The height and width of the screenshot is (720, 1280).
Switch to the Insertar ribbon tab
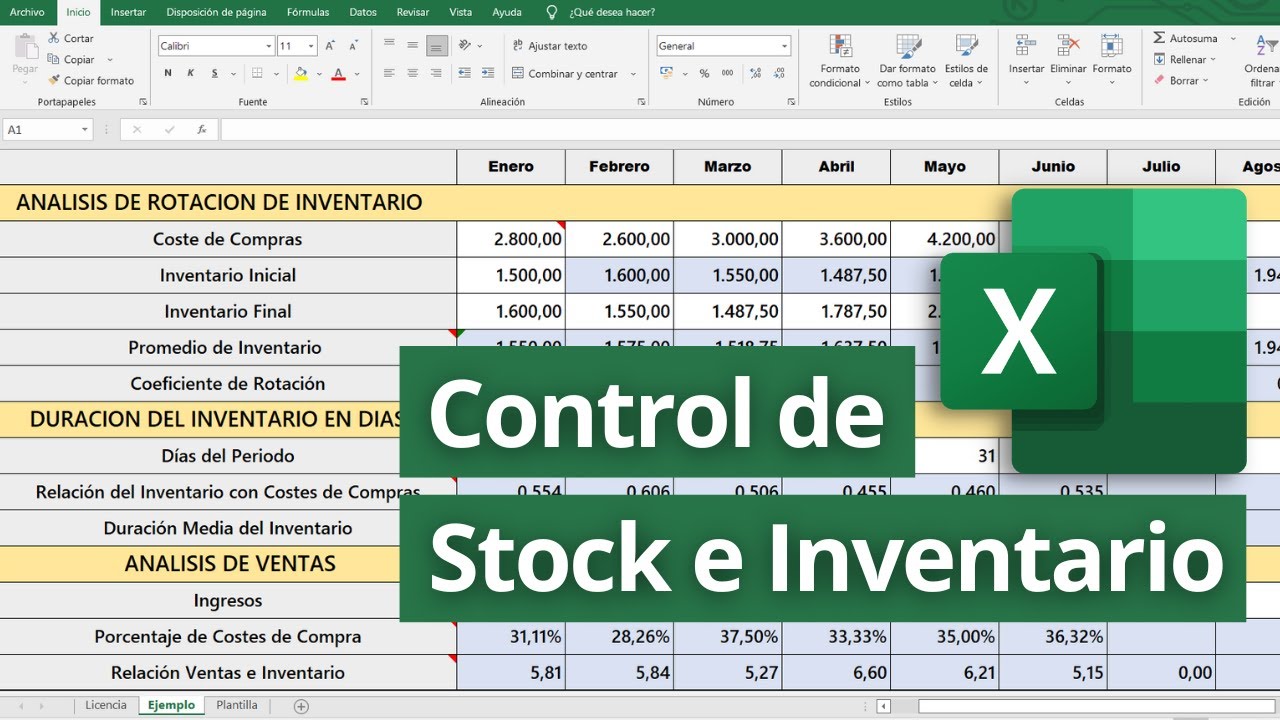(128, 12)
